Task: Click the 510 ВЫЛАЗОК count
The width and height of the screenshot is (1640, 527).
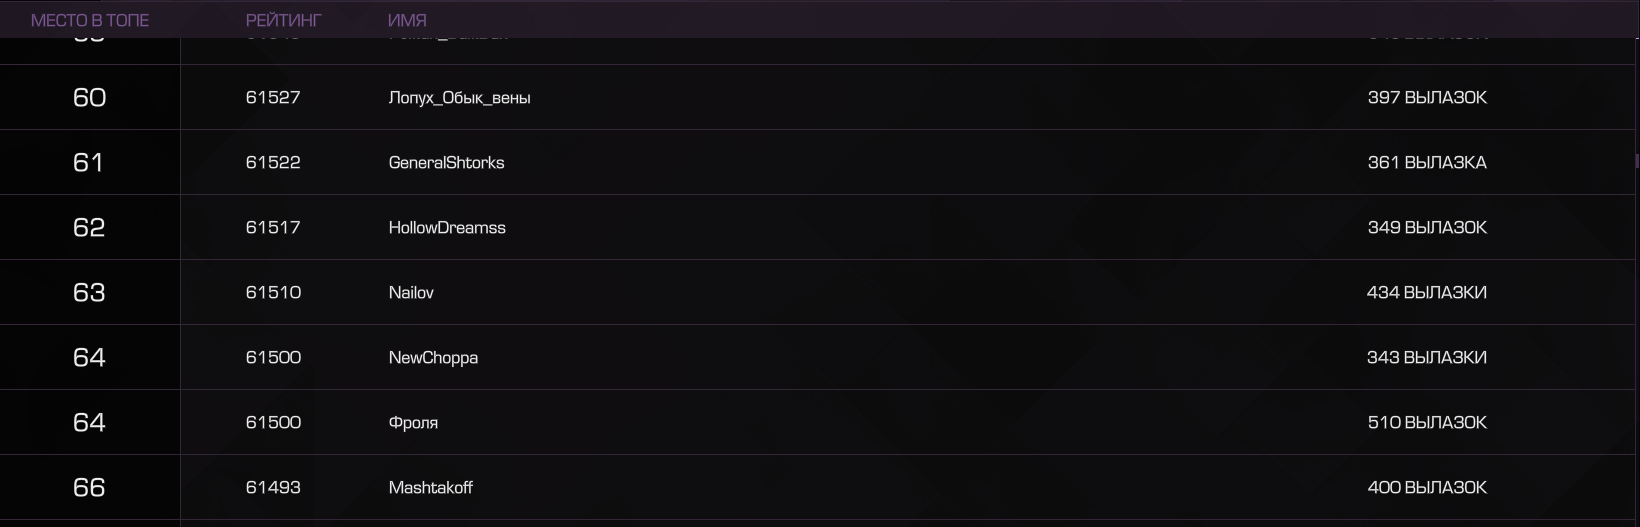Action: [x=1427, y=422]
